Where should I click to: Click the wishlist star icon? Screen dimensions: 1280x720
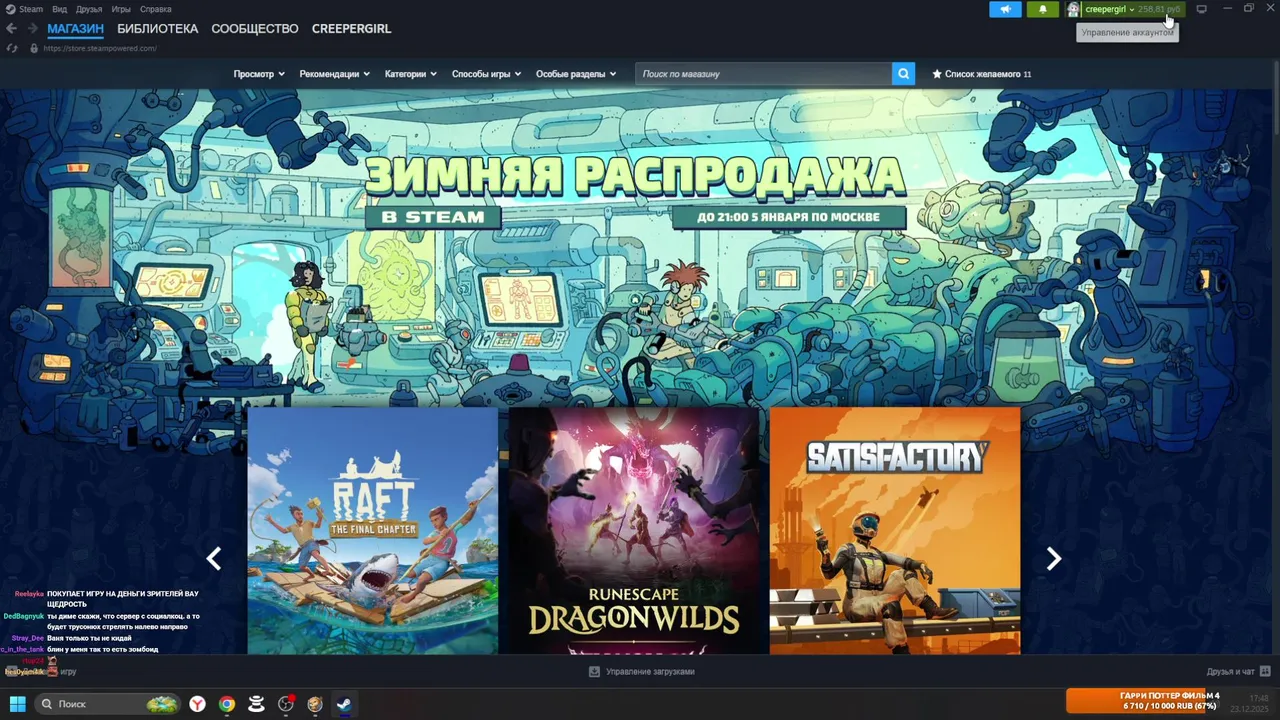(937, 74)
